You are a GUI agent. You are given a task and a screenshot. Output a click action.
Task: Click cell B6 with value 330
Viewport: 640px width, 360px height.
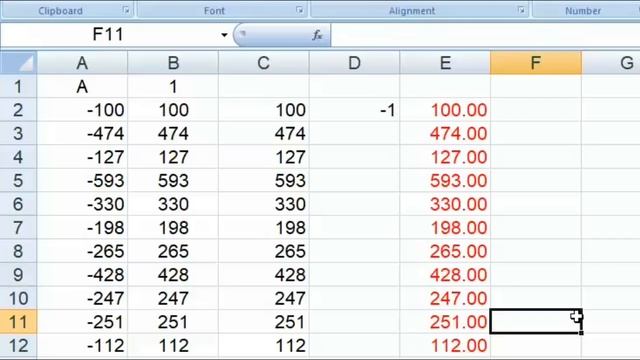pos(173,204)
